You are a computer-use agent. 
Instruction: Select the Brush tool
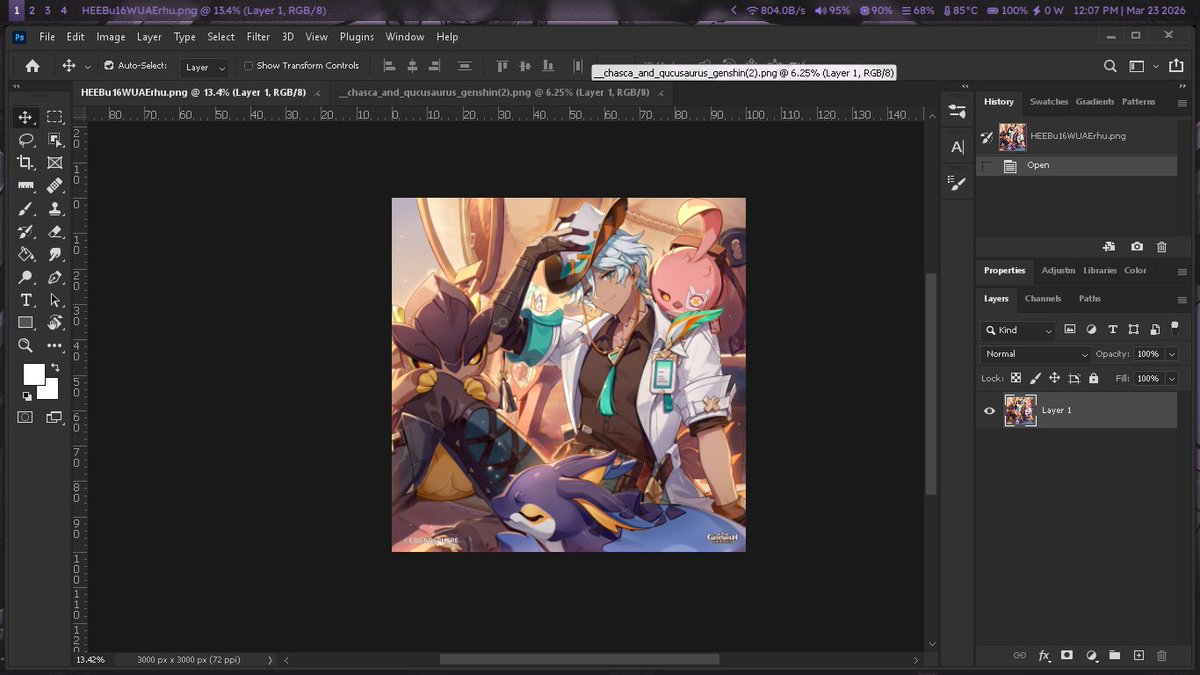click(x=26, y=209)
